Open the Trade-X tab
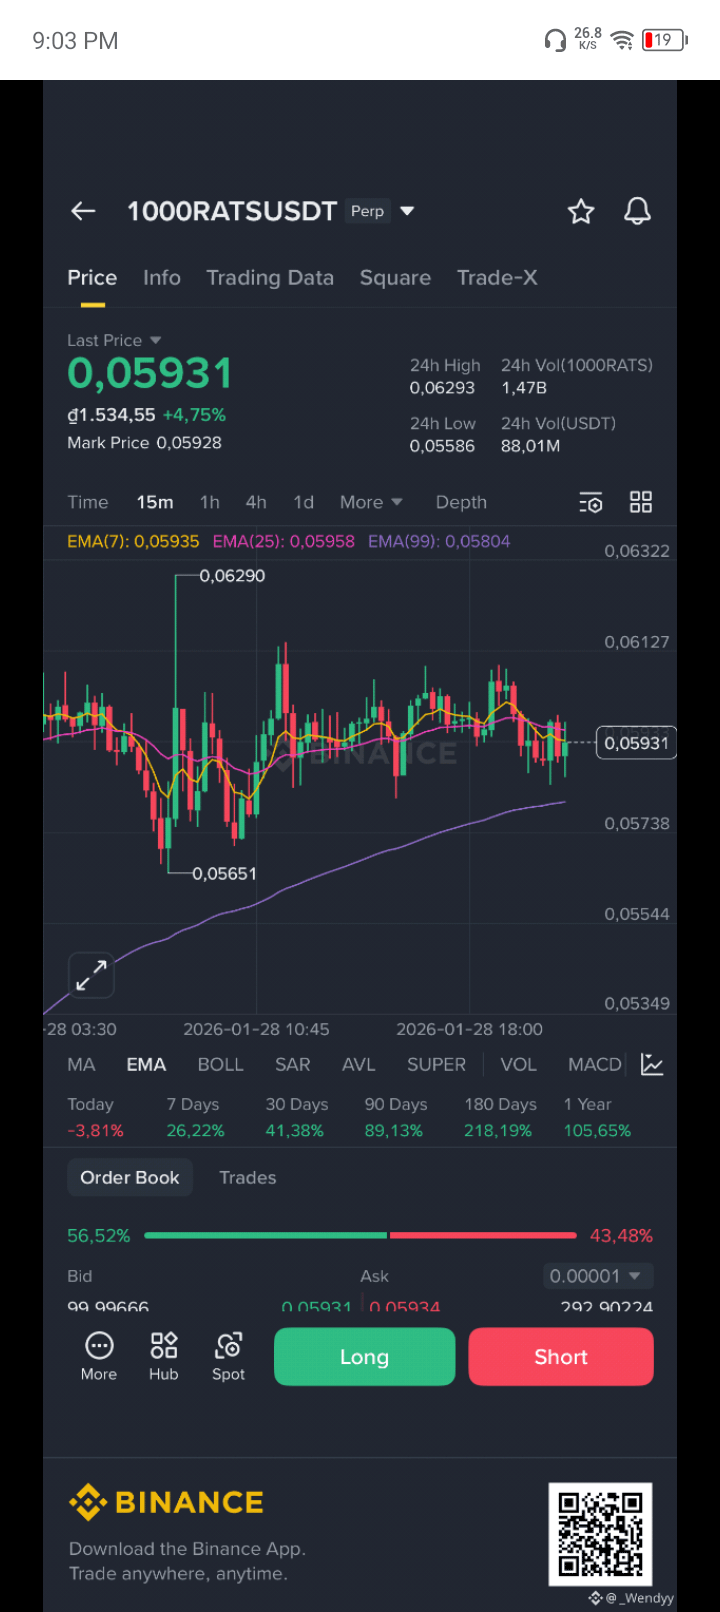This screenshot has width=720, height=1612. pyautogui.click(x=497, y=278)
